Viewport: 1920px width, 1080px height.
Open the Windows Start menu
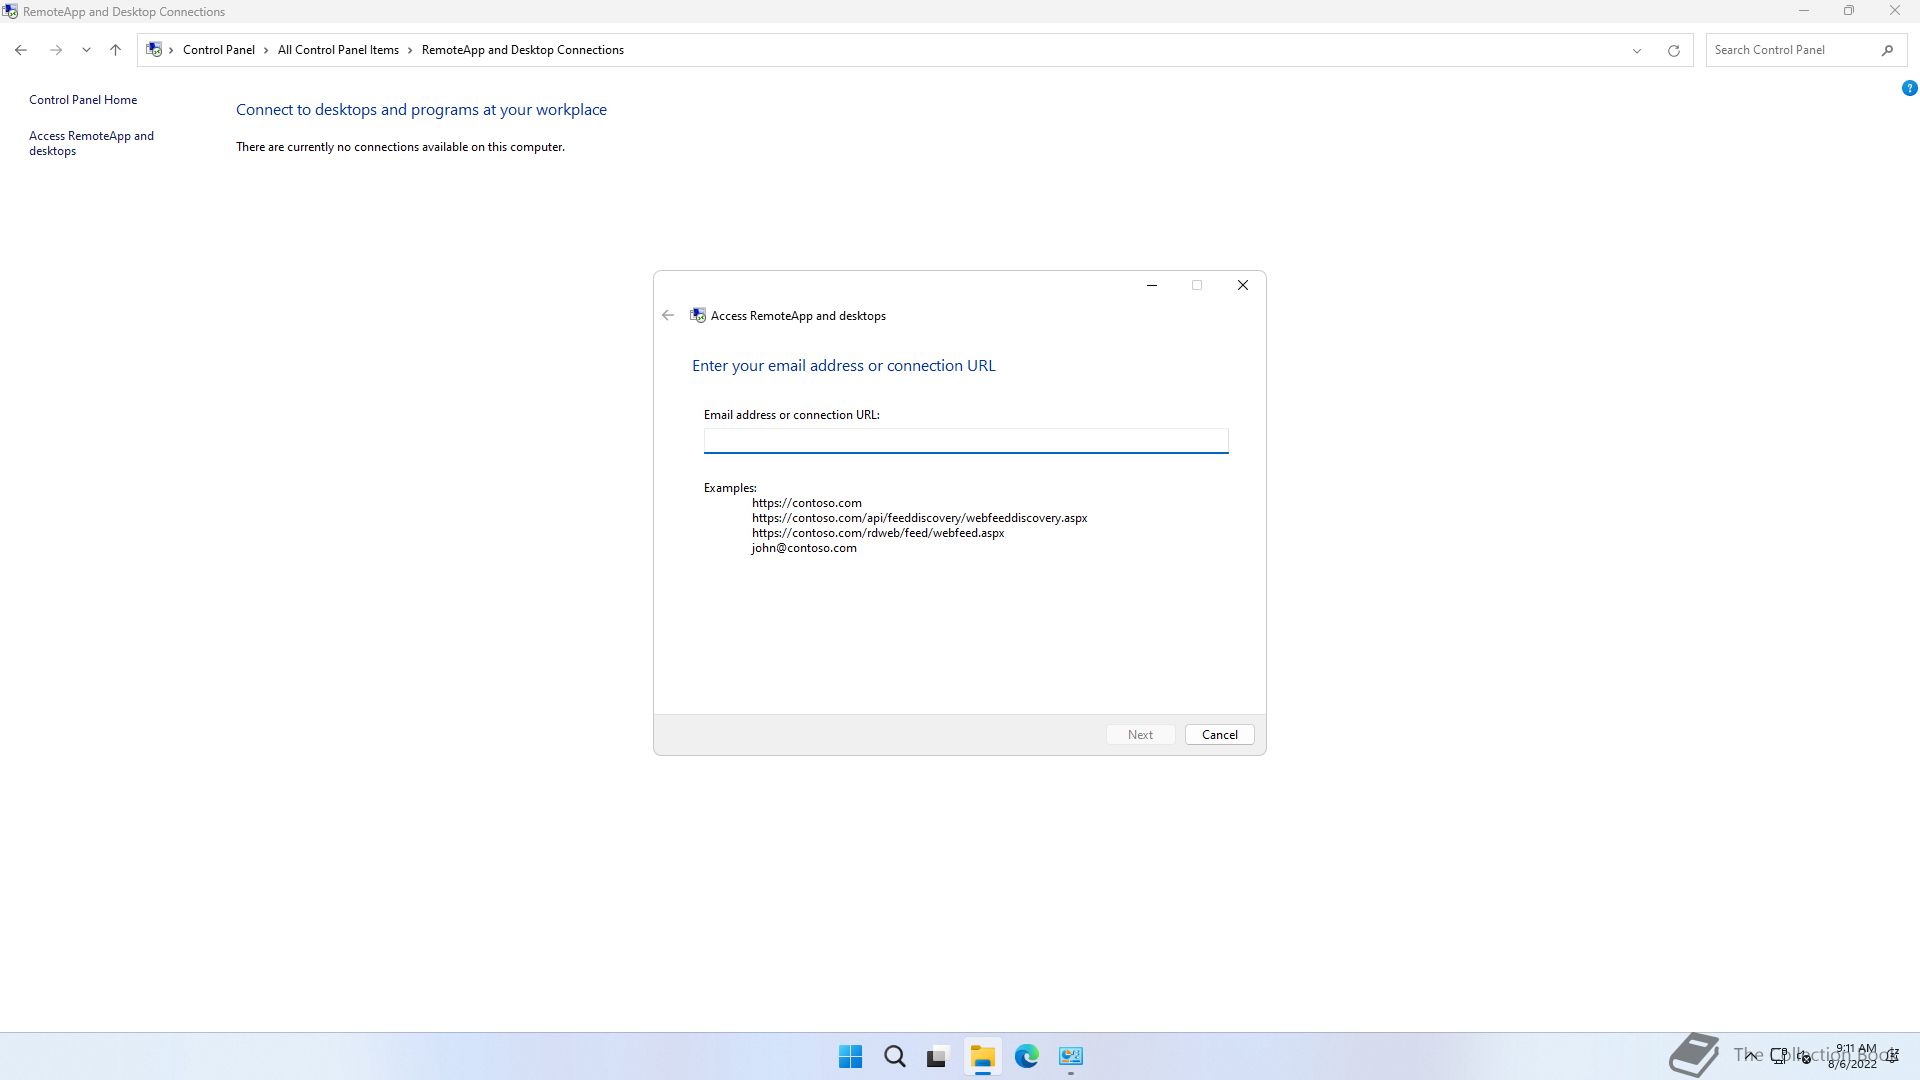pyautogui.click(x=850, y=1056)
